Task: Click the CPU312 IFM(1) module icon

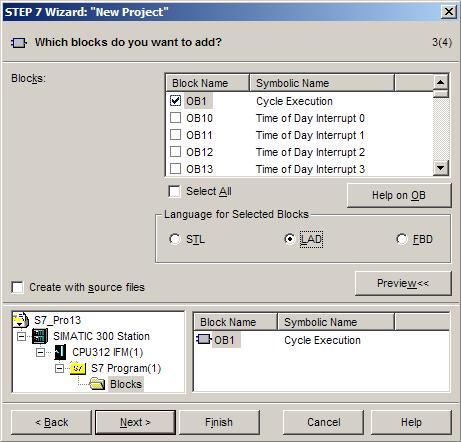Action: click(60, 352)
